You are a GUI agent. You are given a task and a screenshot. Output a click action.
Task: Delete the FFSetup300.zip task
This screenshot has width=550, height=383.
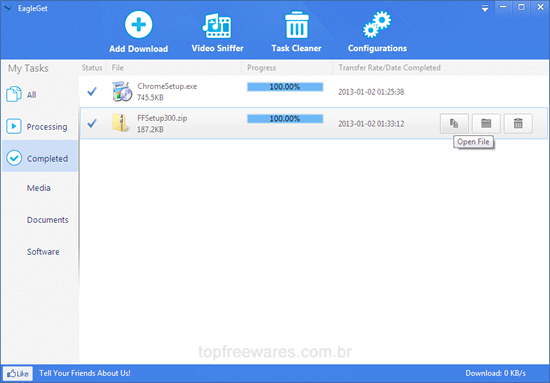(518, 123)
